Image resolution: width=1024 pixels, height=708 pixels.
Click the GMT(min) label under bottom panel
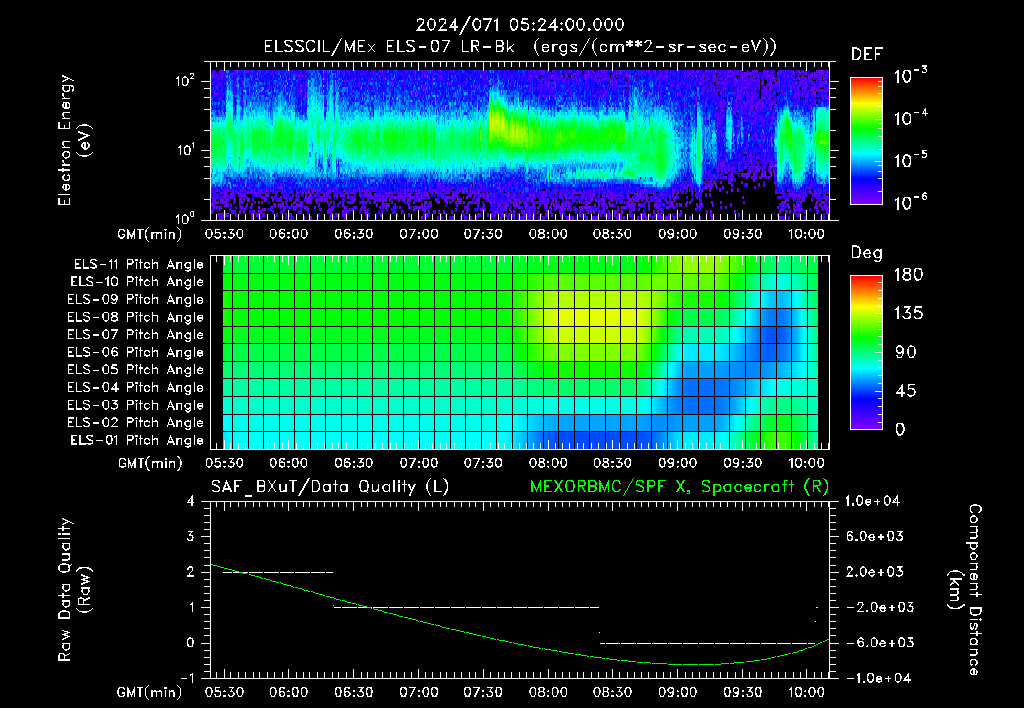click(x=150, y=692)
